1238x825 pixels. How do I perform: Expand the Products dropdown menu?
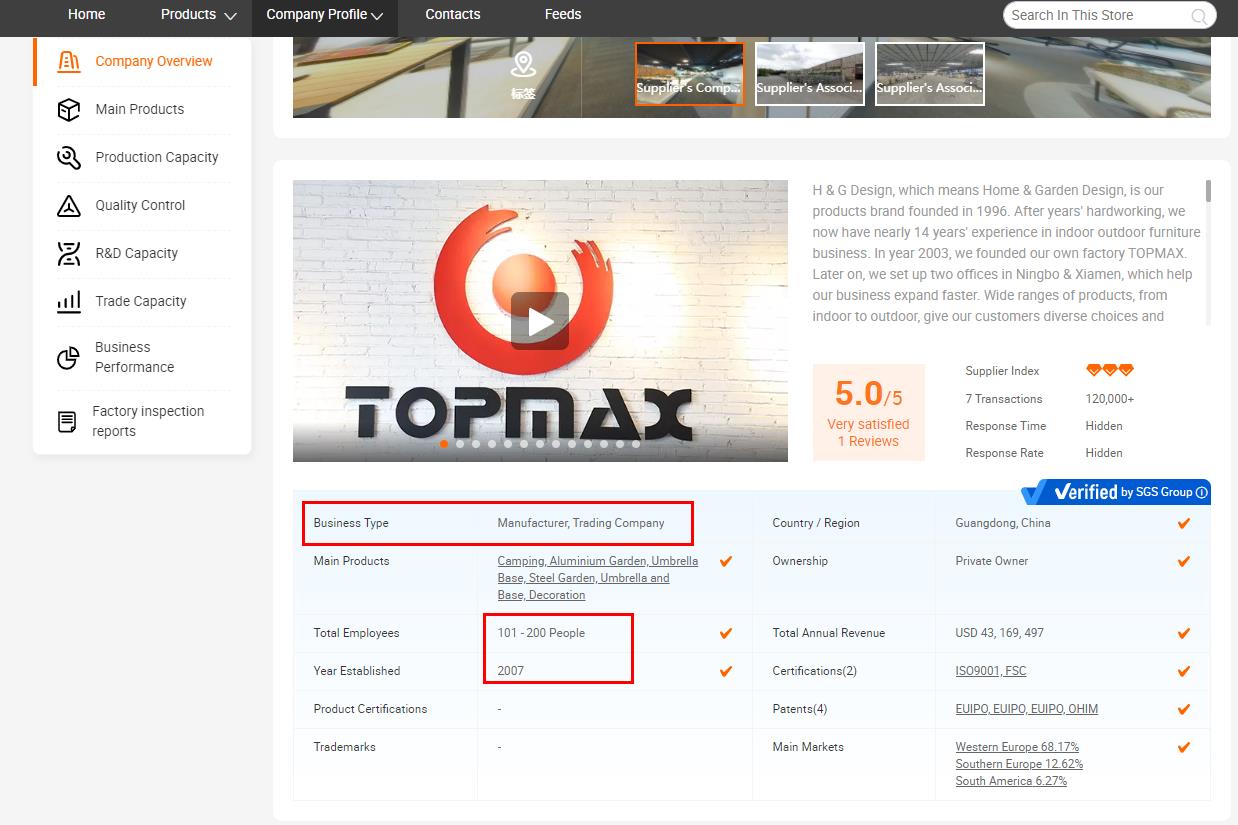[x=198, y=14]
